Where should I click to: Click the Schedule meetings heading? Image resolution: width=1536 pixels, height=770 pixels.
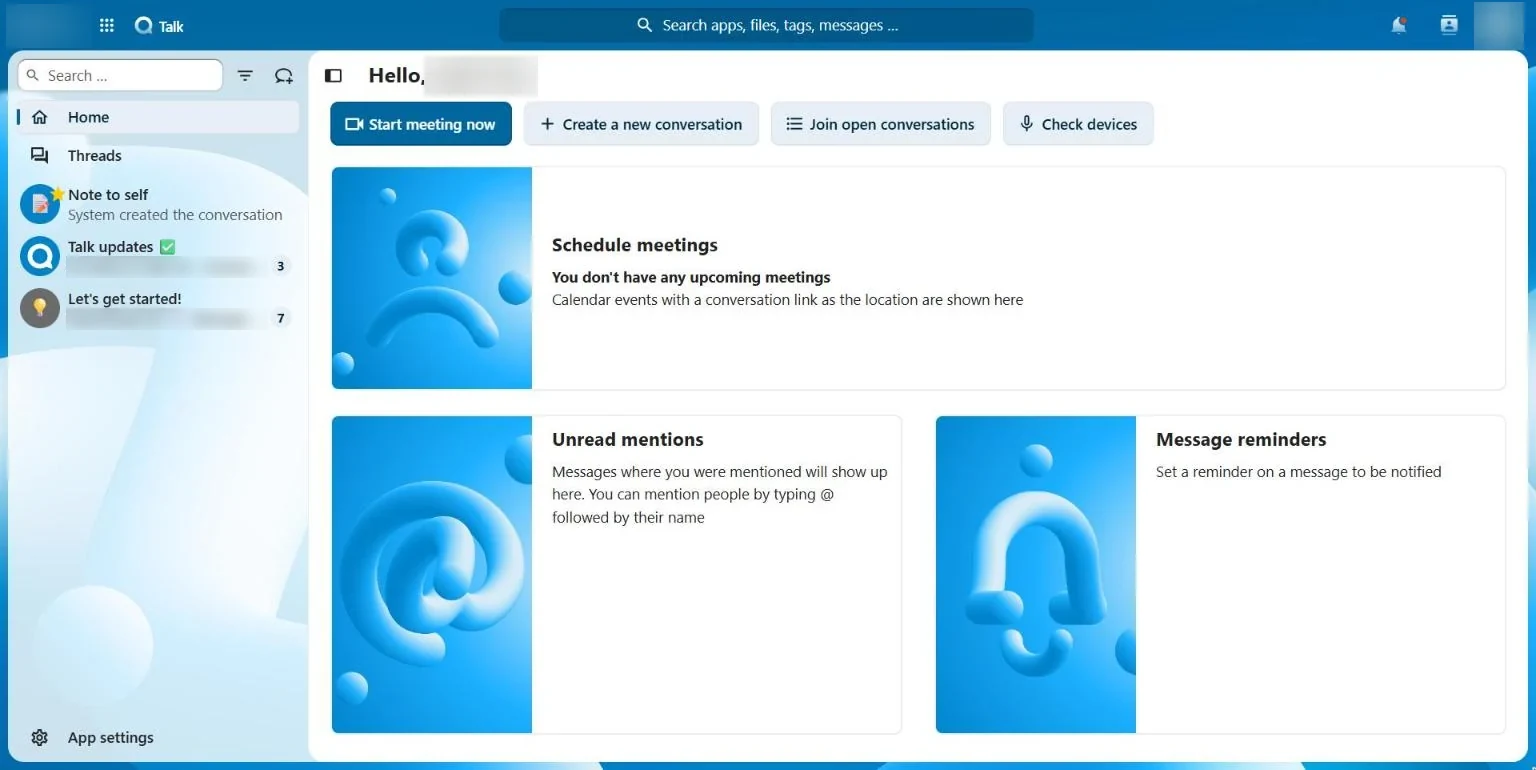[x=635, y=245]
